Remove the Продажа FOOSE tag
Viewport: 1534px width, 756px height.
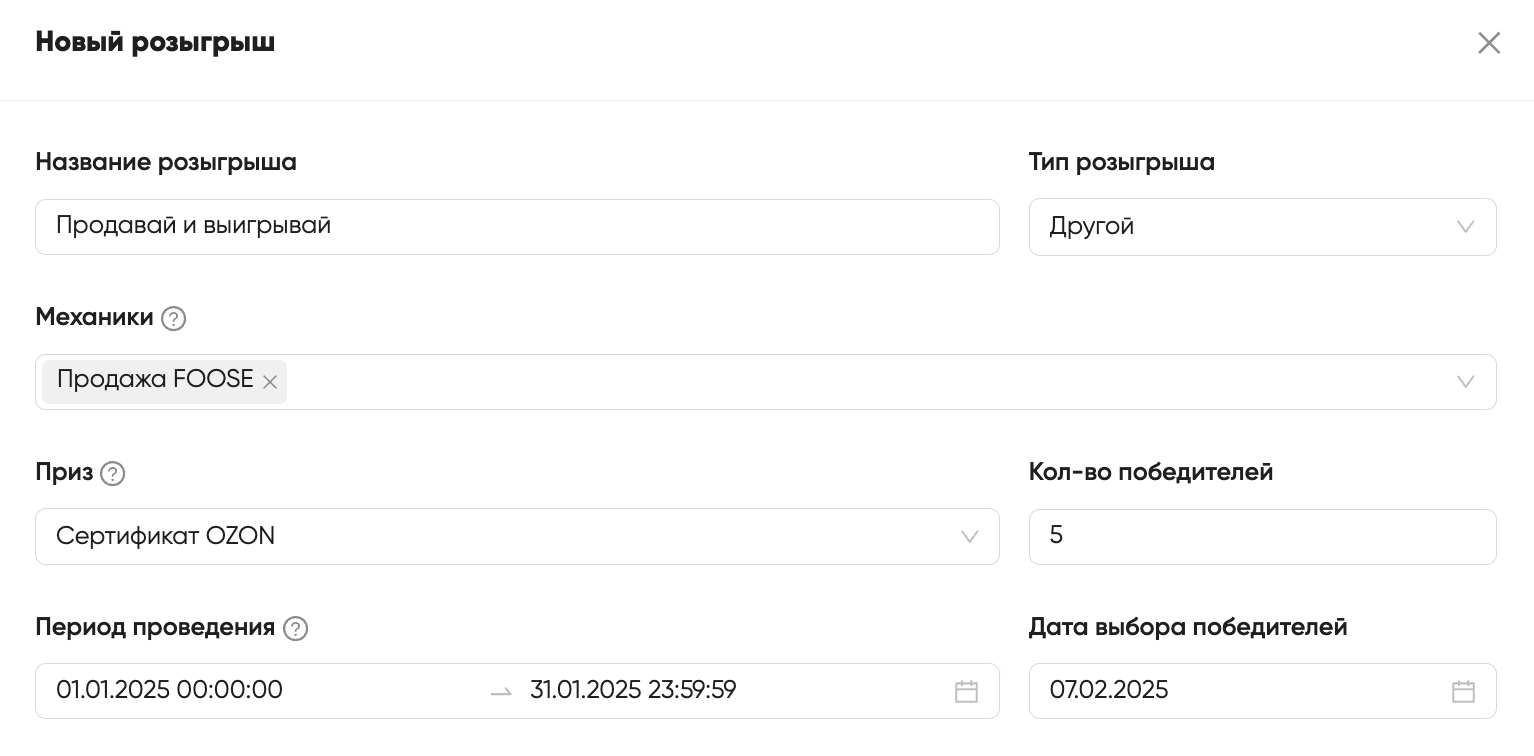click(269, 382)
